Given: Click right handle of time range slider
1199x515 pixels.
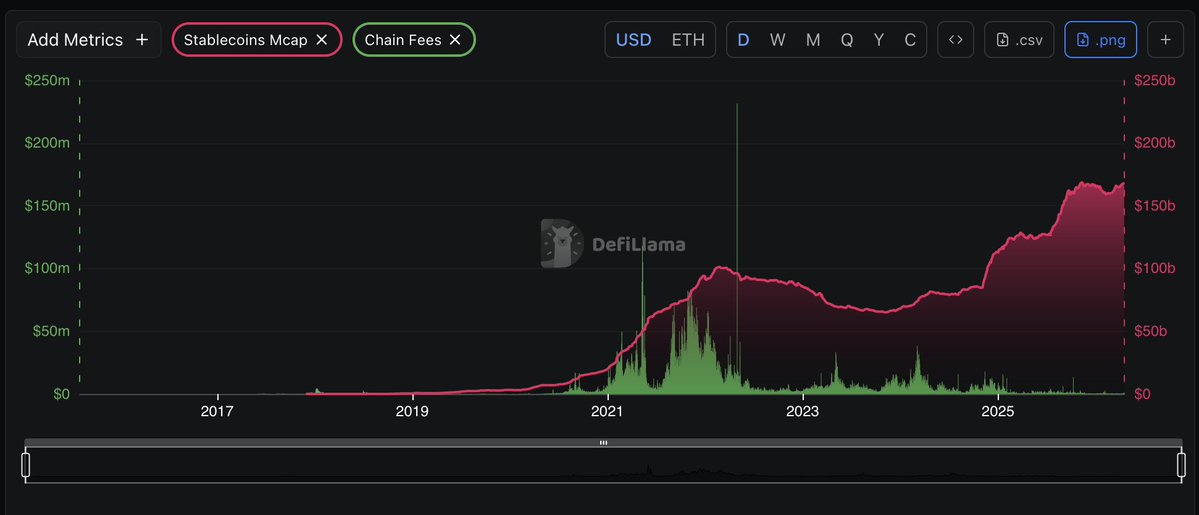Looking at the screenshot, I should tap(1181, 465).
